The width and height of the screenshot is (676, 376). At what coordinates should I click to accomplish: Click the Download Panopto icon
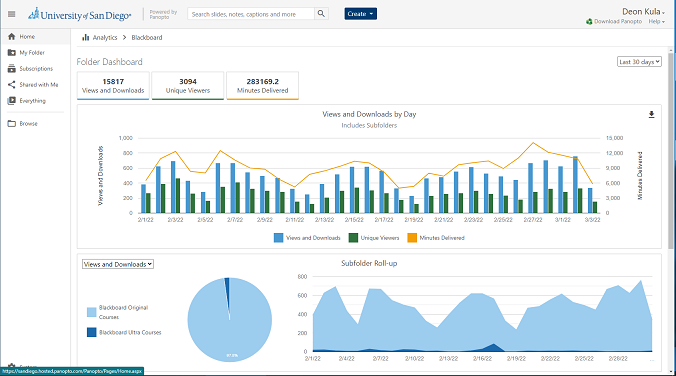(x=589, y=22)
